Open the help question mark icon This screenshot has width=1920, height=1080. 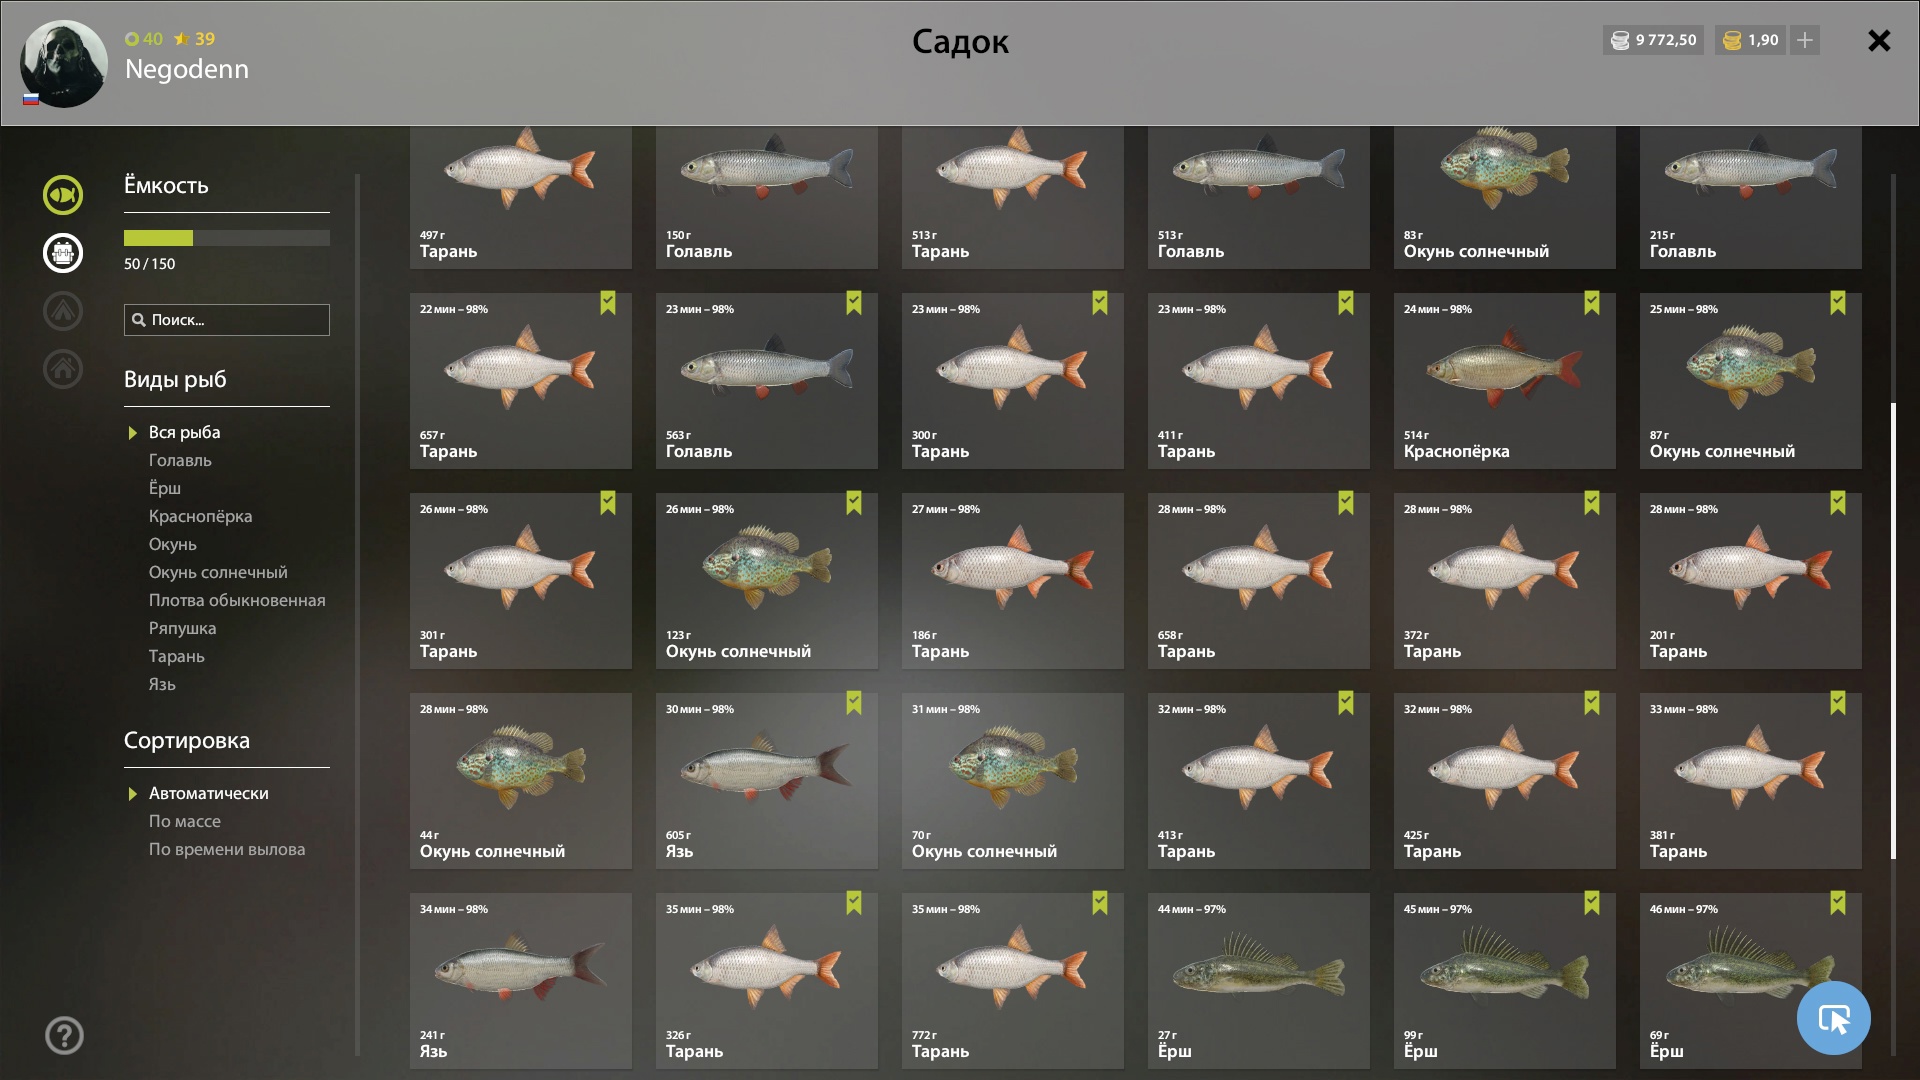click(64, 1036)
